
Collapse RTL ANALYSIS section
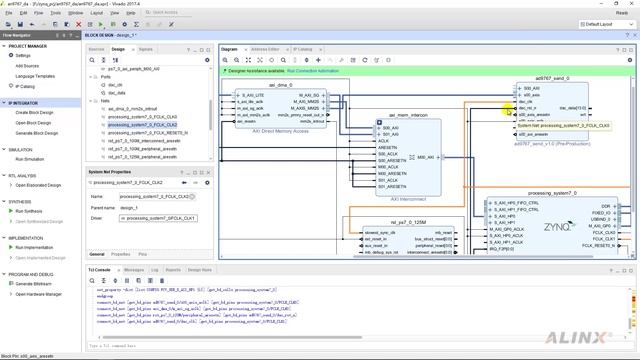pos(4,176)
